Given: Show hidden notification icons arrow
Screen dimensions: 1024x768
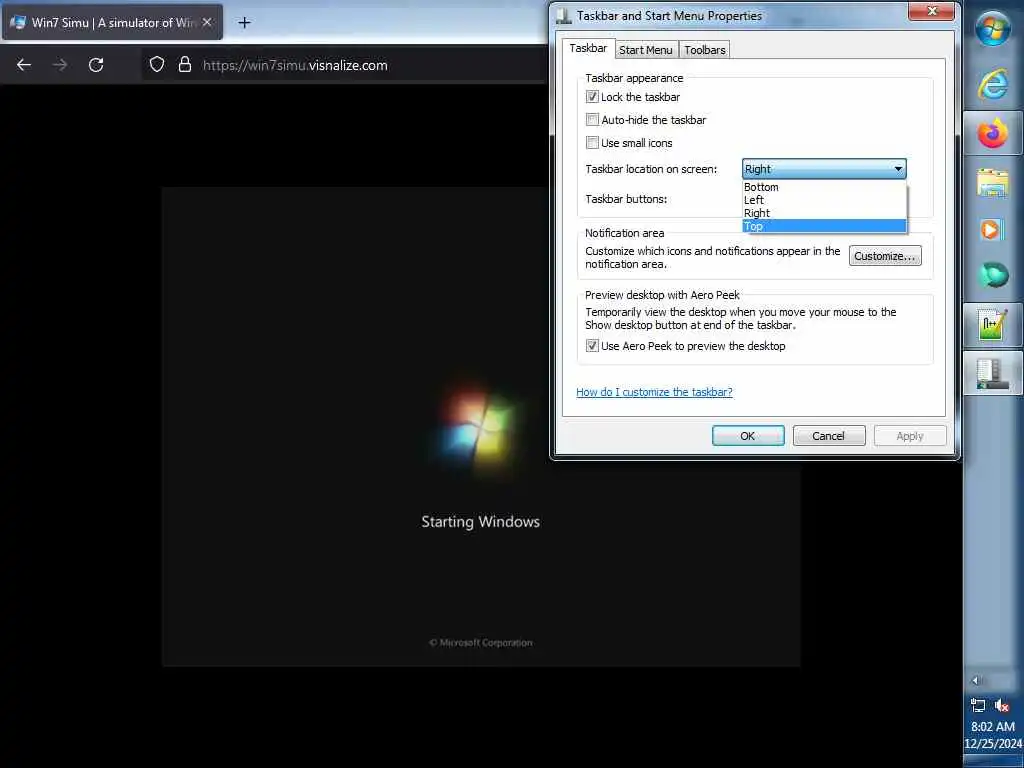Looking at the screenshot, I should [976, 680].
